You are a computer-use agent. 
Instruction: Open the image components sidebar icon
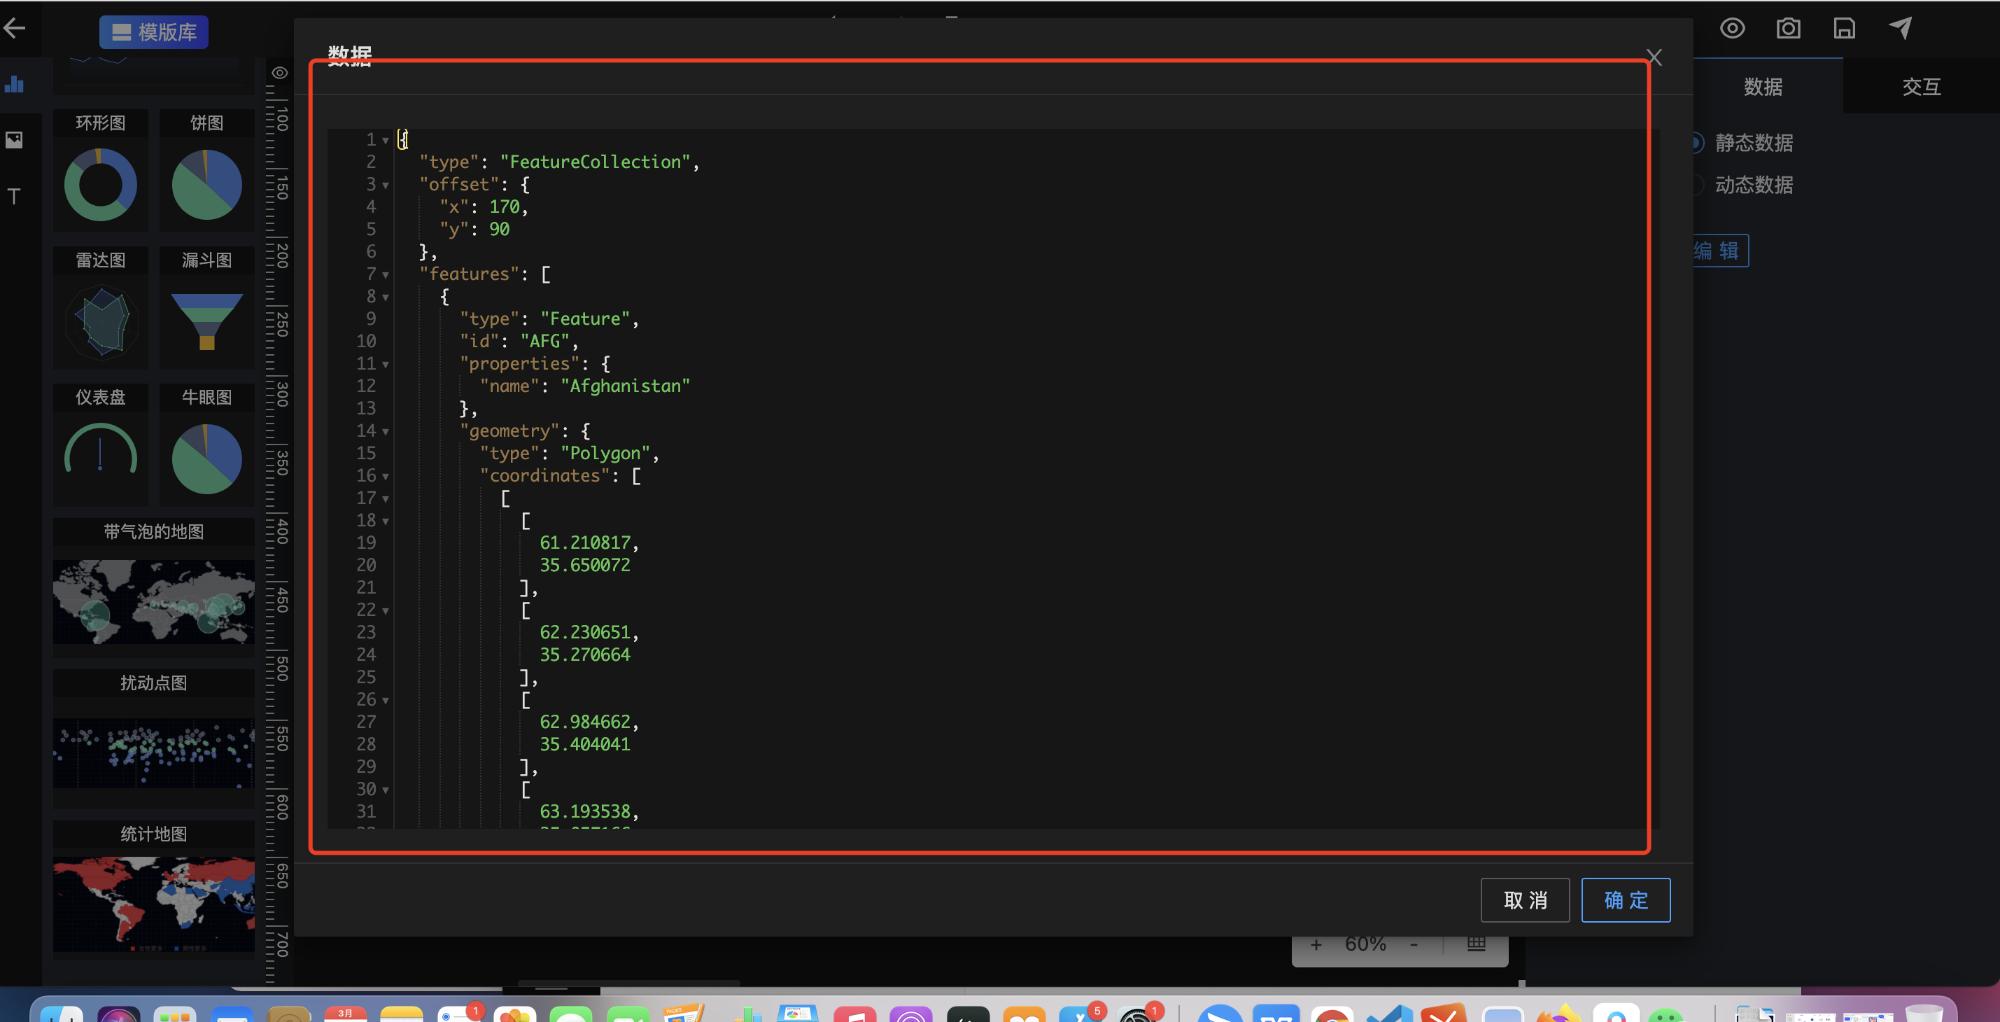tap(14, 140)
